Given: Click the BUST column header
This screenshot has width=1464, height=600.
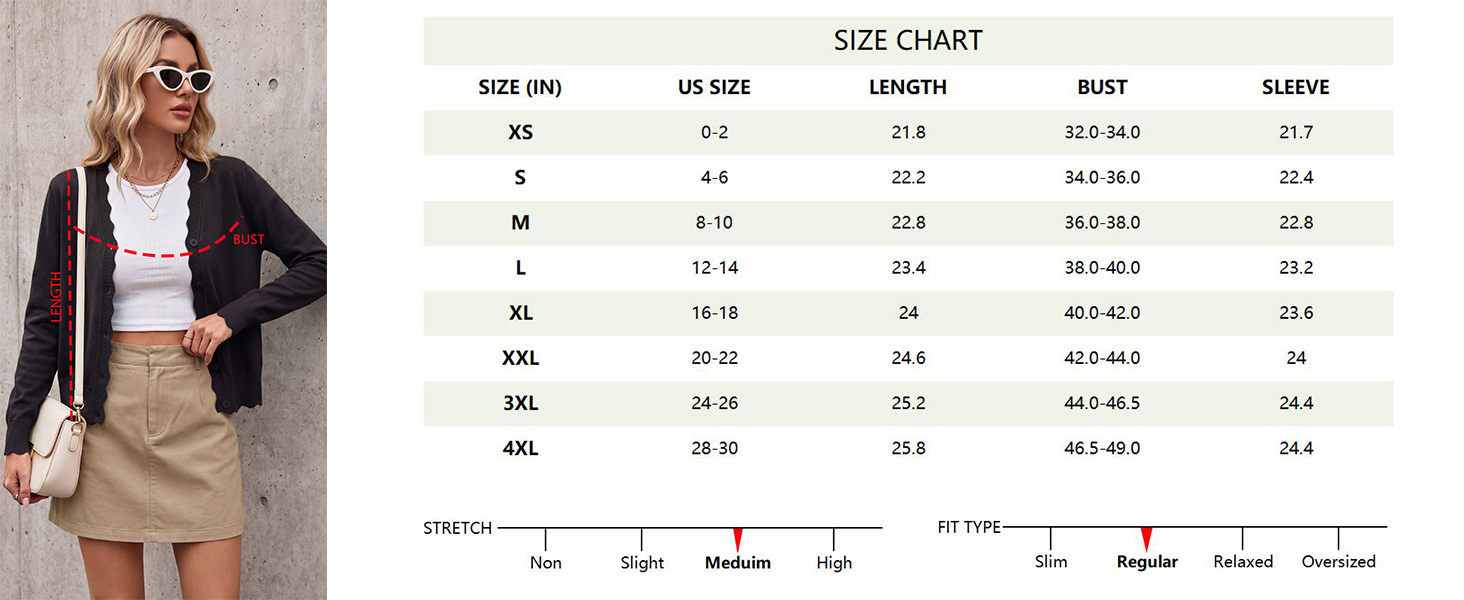Looking at the screenshot, I should (1102, 88).
